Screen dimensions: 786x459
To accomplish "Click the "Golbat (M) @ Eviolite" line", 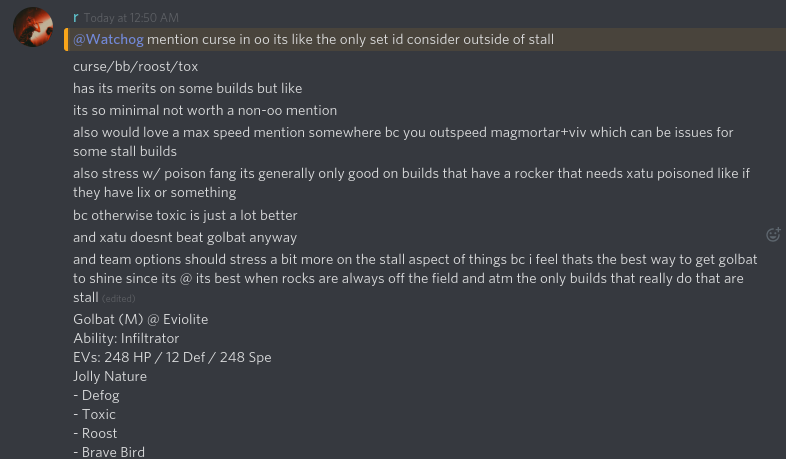I will tap(140, 319).
